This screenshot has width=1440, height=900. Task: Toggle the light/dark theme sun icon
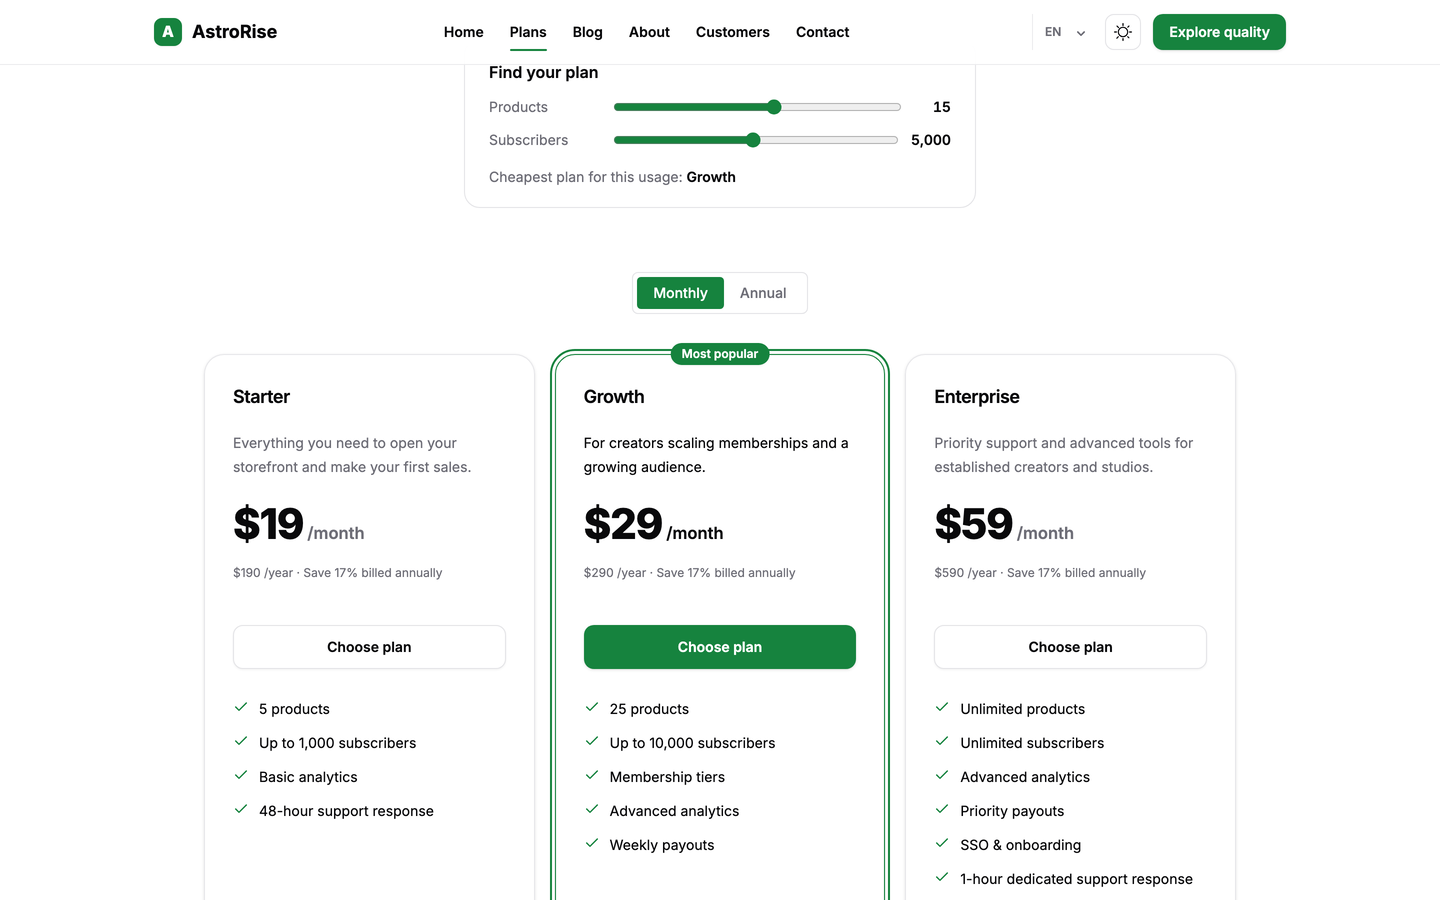pyautogui.click(x=1123, y=32)
